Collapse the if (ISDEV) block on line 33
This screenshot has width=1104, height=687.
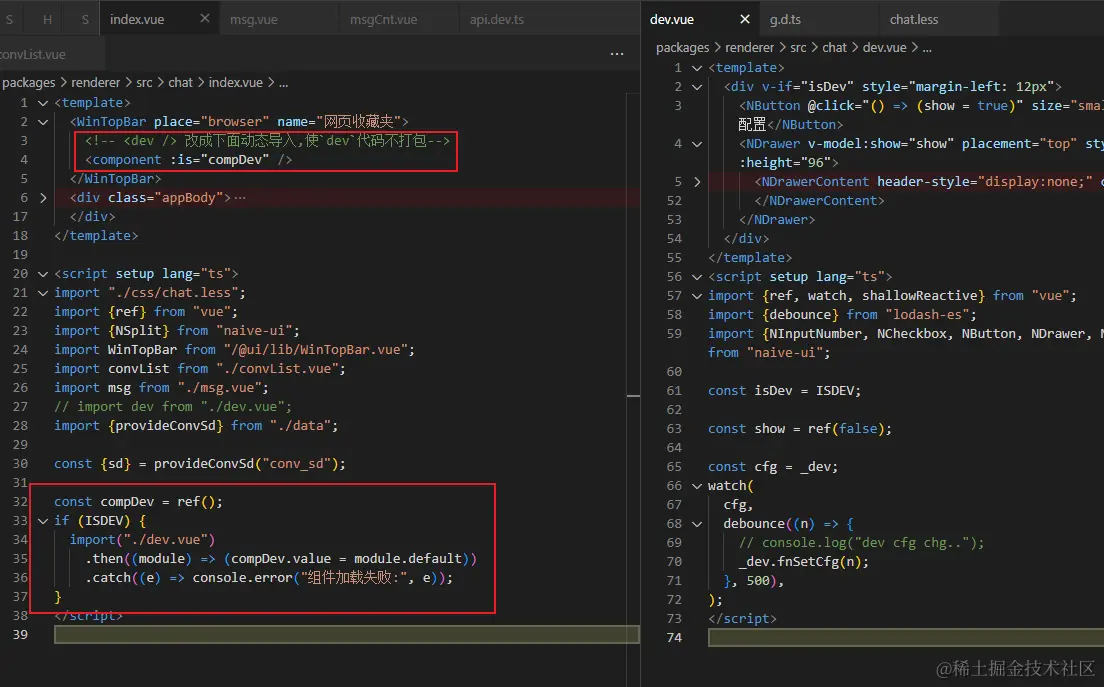pyautogui.click(x=43, y=521)
